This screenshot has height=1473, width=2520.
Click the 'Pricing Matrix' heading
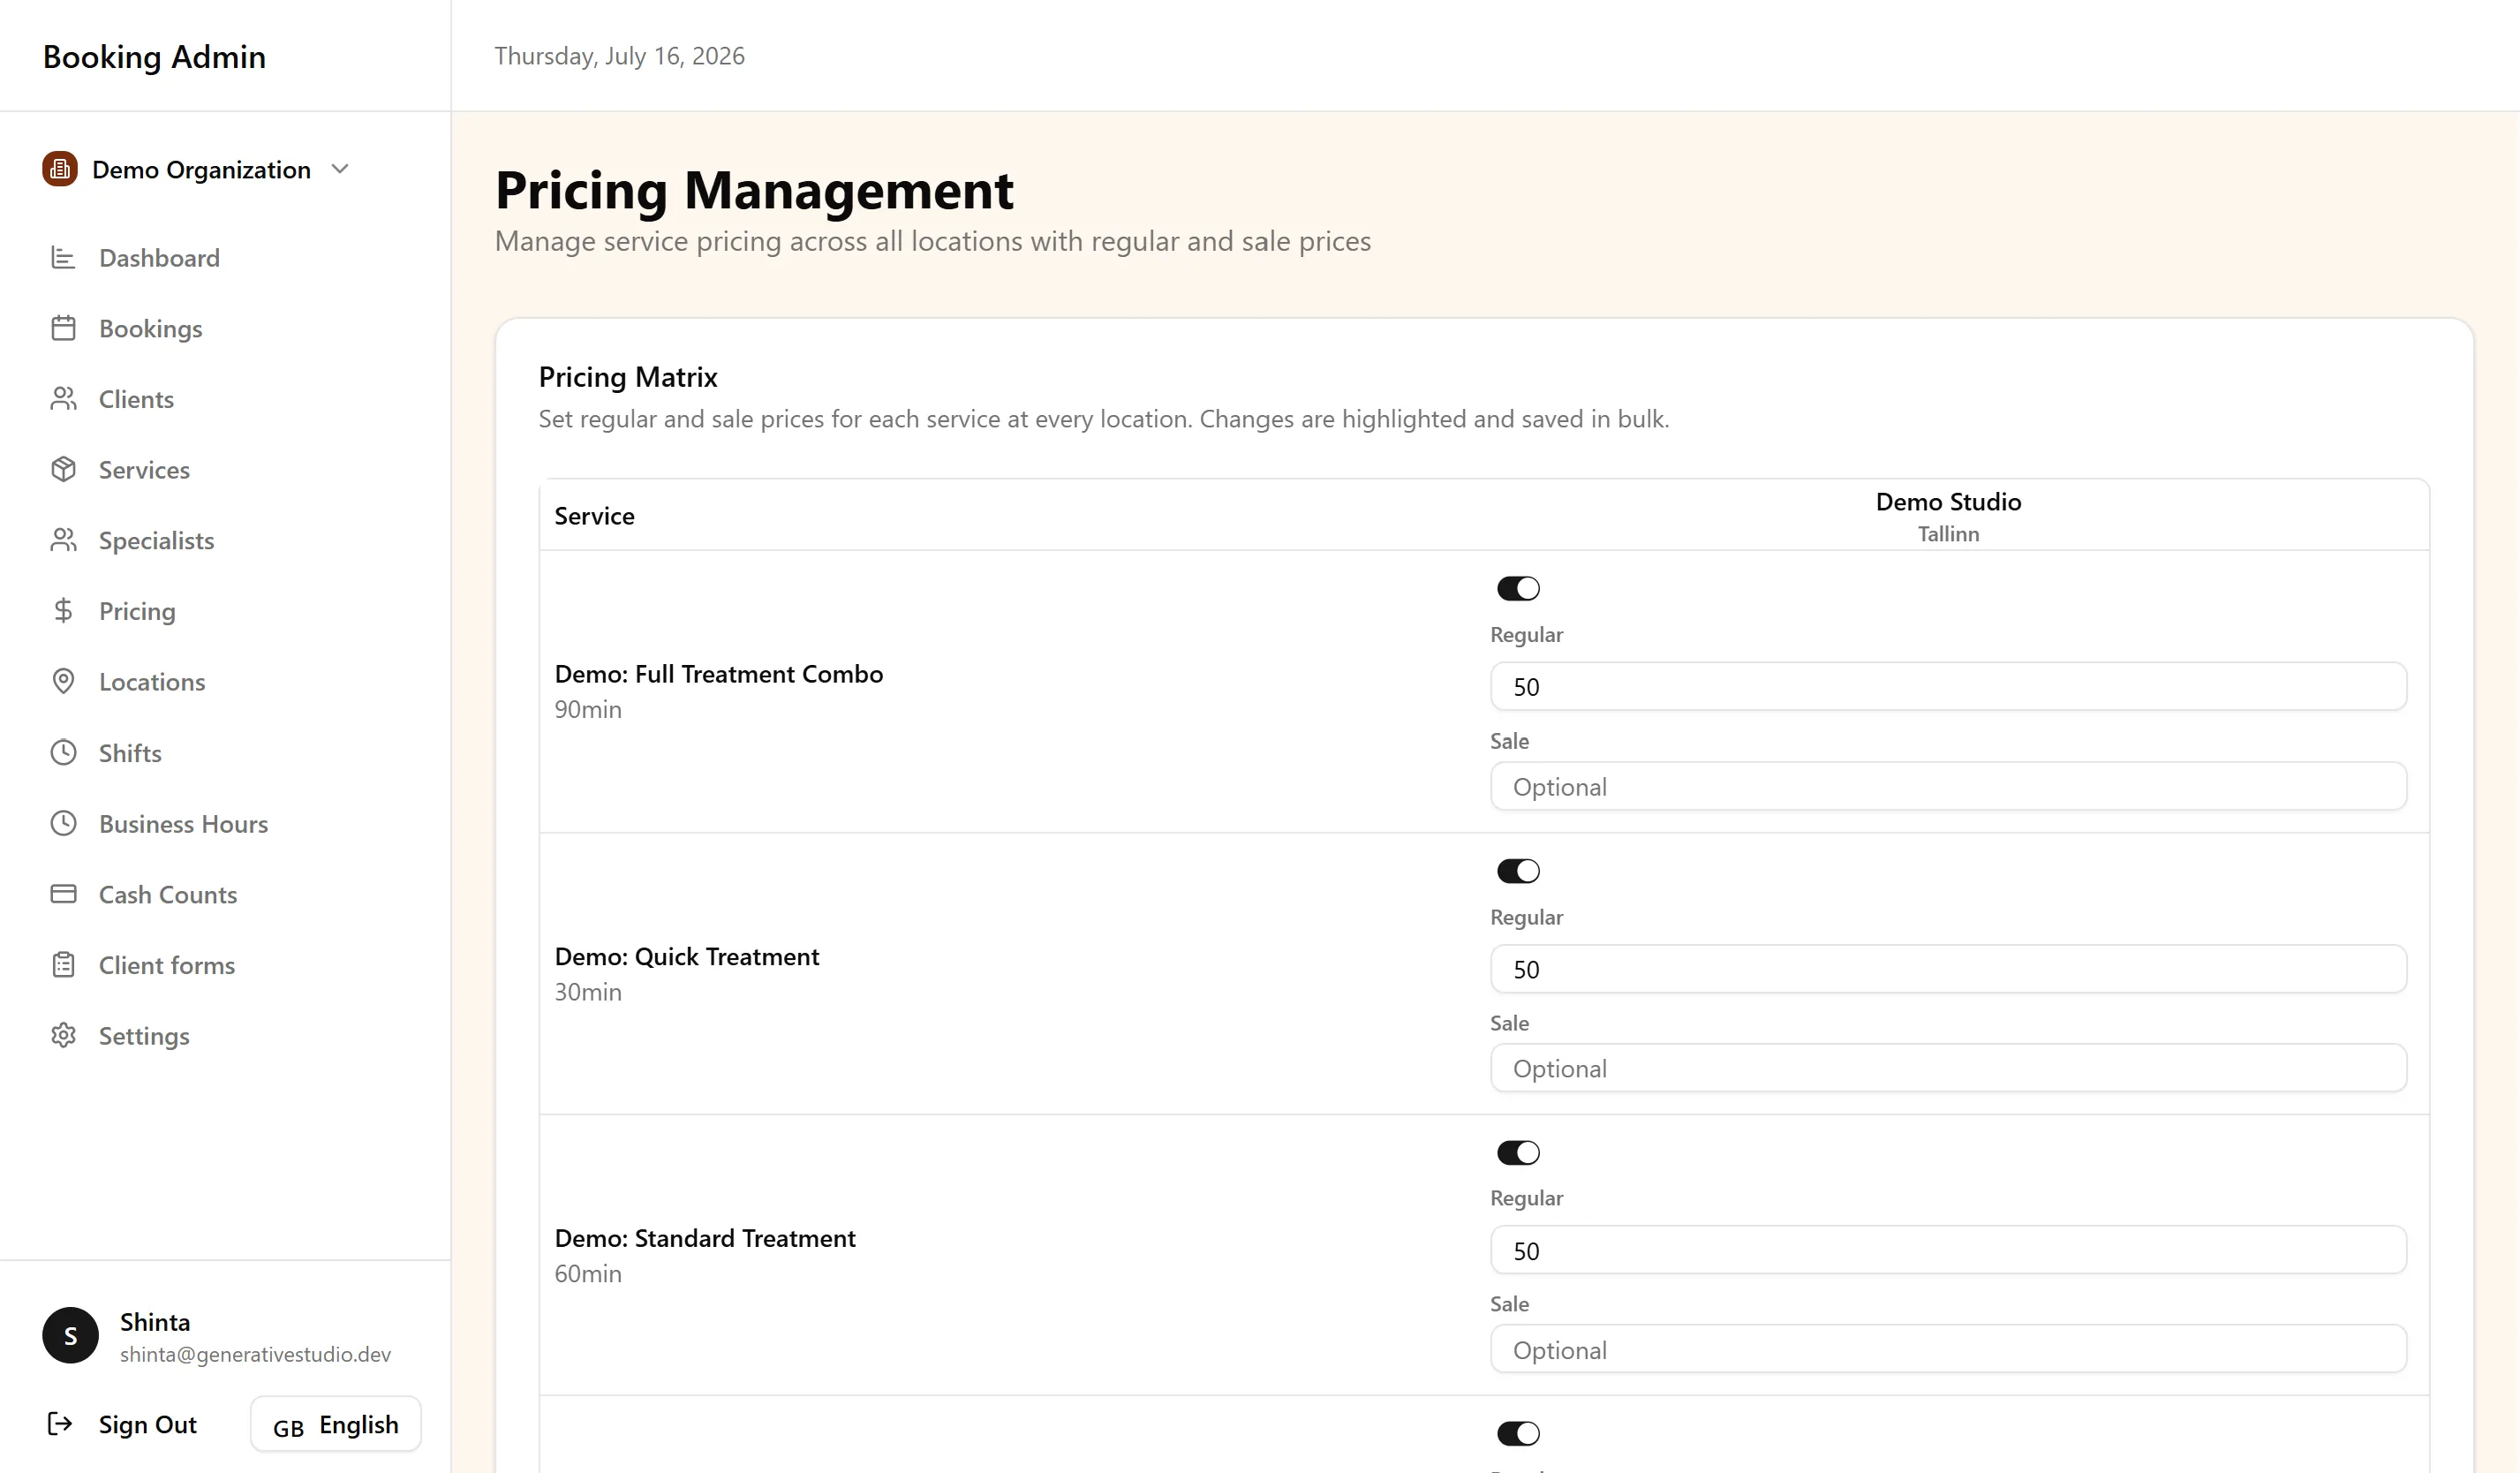pos(628,377)
